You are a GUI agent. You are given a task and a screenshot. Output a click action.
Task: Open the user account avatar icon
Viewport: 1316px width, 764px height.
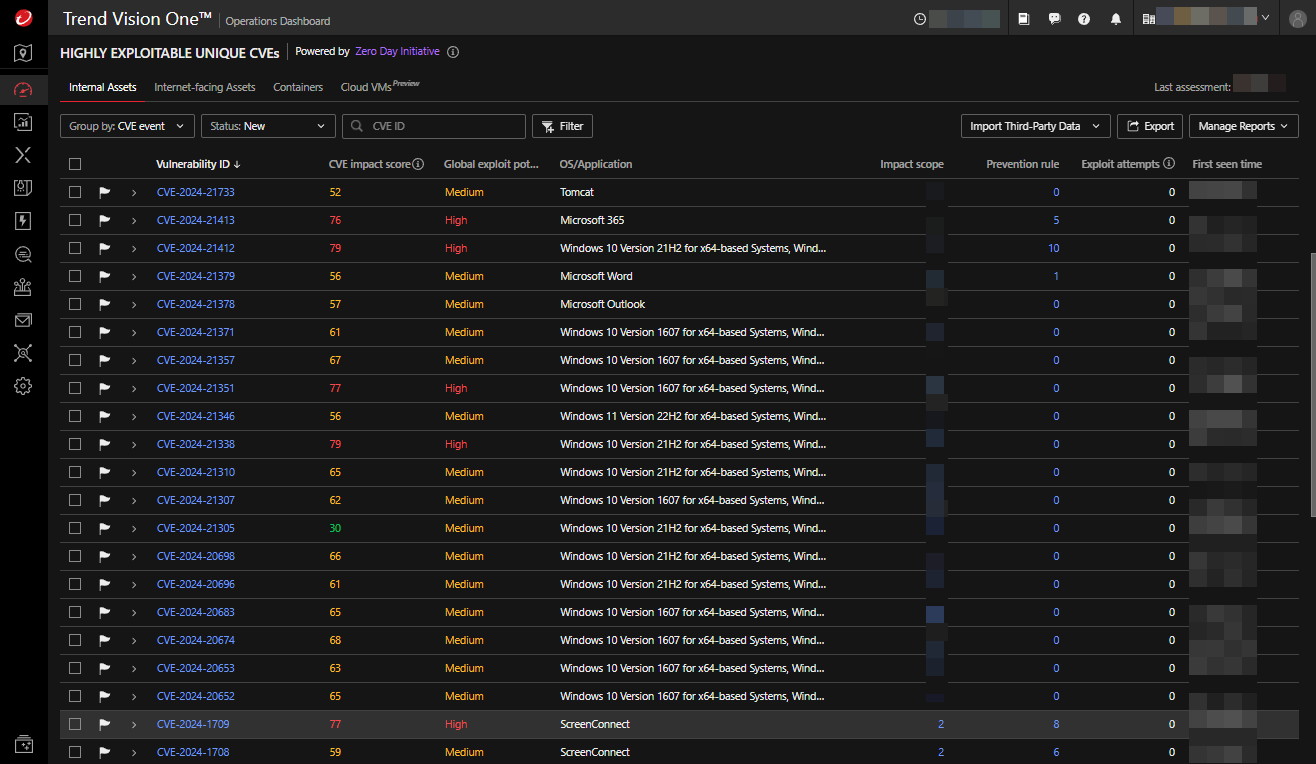[x=1297, y=19]
